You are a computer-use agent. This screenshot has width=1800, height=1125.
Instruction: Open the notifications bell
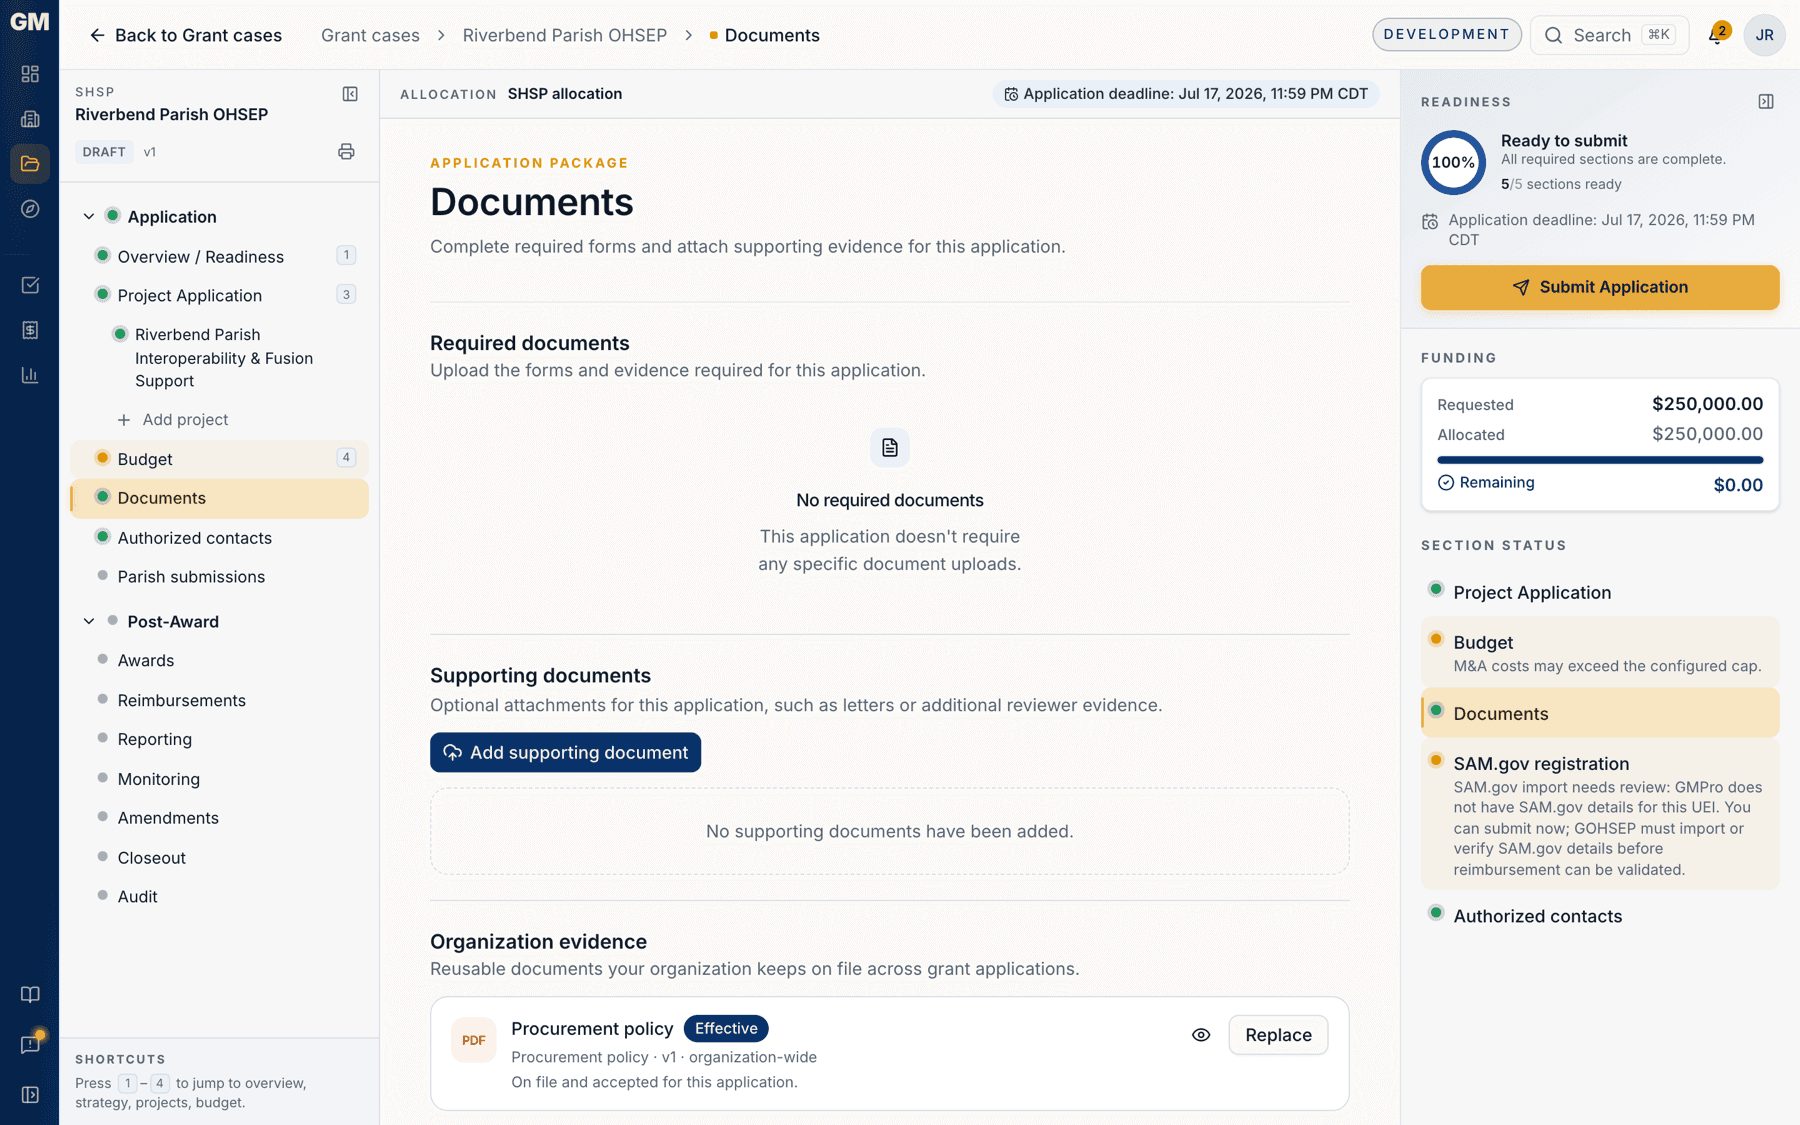coord(1716,35)
